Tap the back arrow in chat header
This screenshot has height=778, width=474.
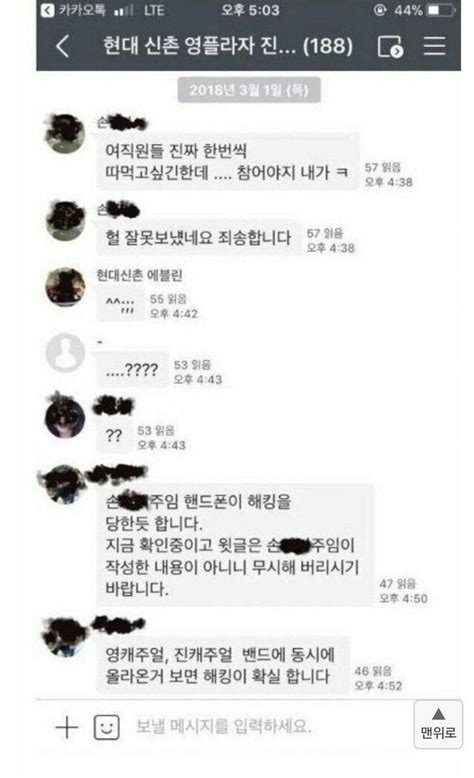pyautogui.click(x=63, y=47)
